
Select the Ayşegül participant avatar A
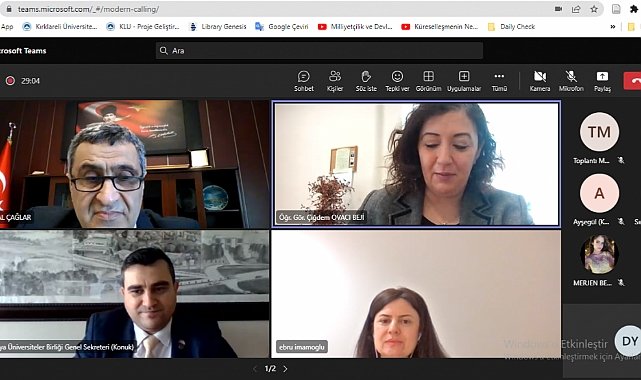[599, 193]
